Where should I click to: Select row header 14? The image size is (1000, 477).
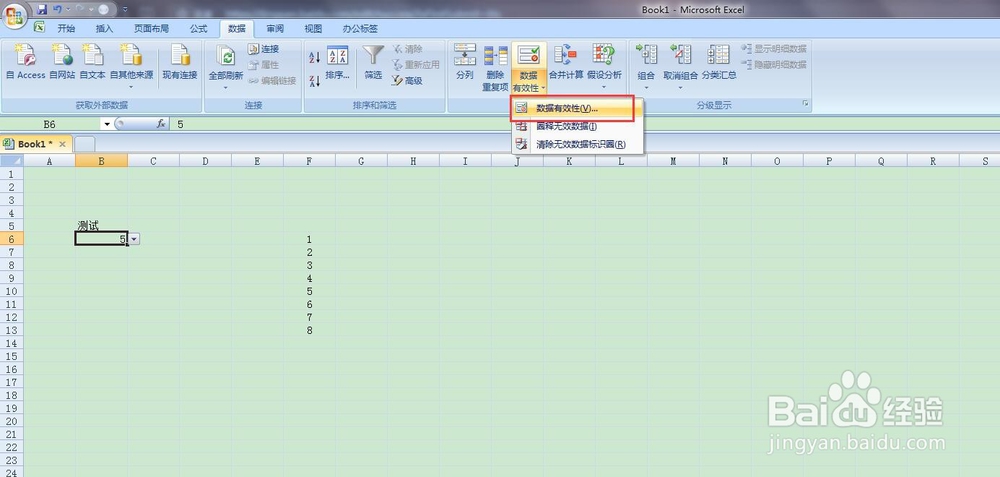pos(11,343)
